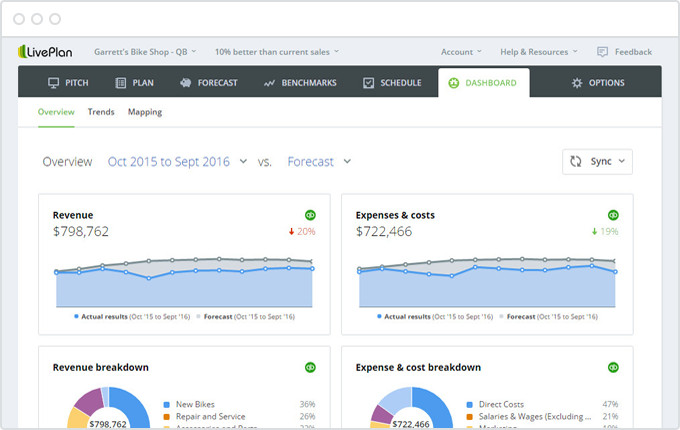Viewport: 680px width, 430px height.
Task: Open the Options section
Action: point(598,83)
